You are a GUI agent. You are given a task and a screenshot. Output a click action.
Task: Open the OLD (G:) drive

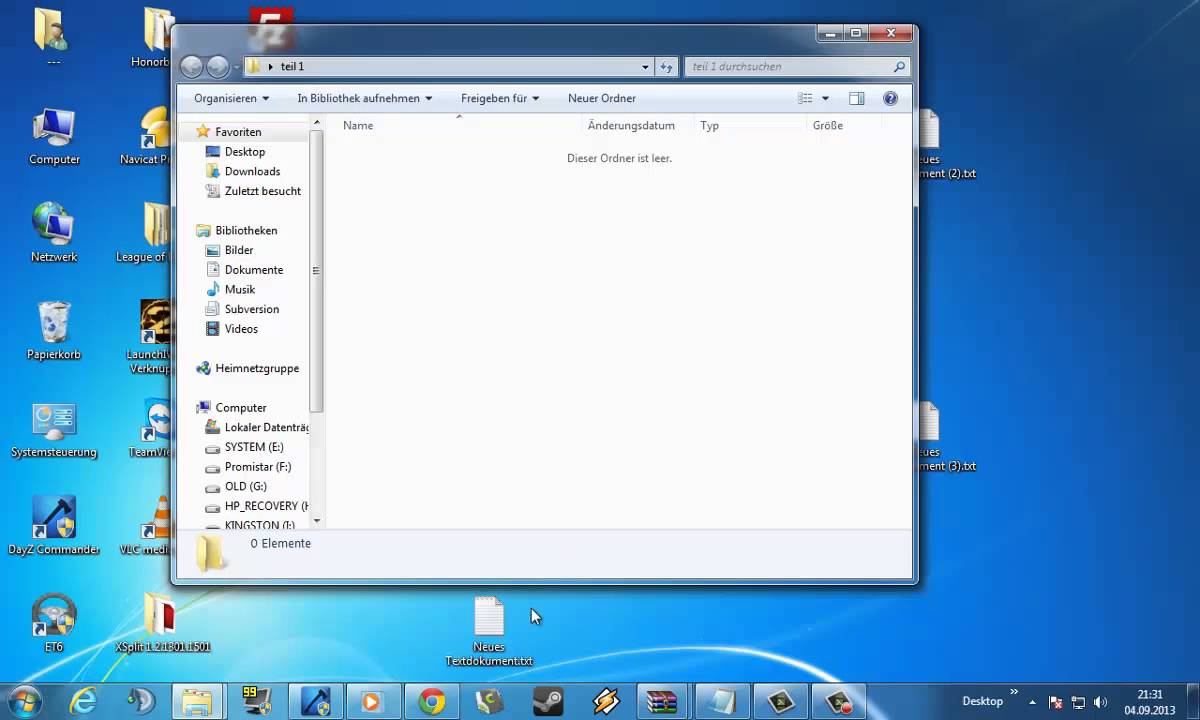coord(245,487)
